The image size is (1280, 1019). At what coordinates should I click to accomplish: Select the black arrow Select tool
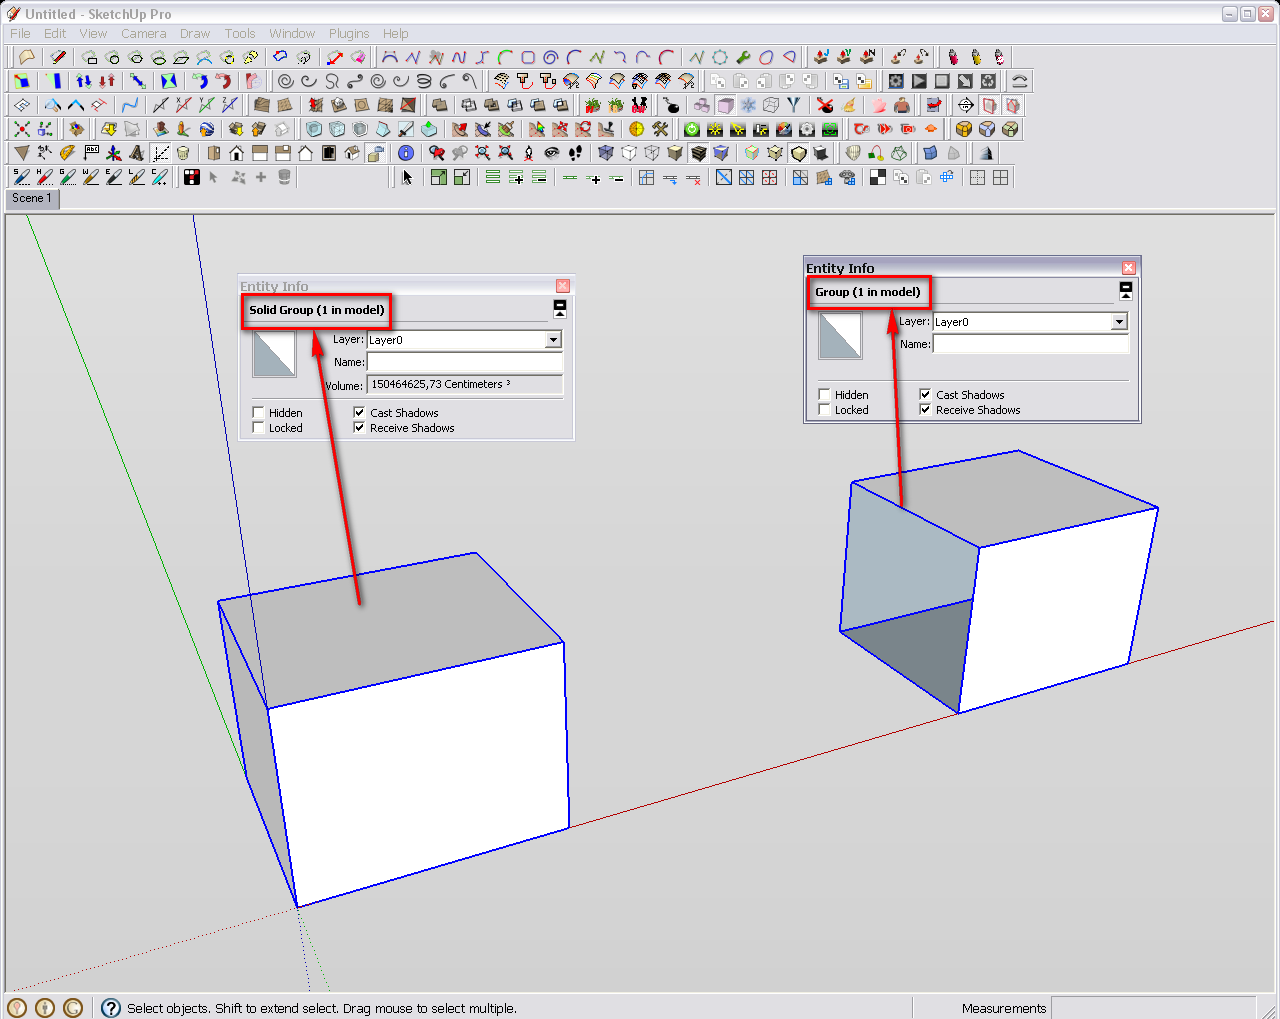coord(407,177)
